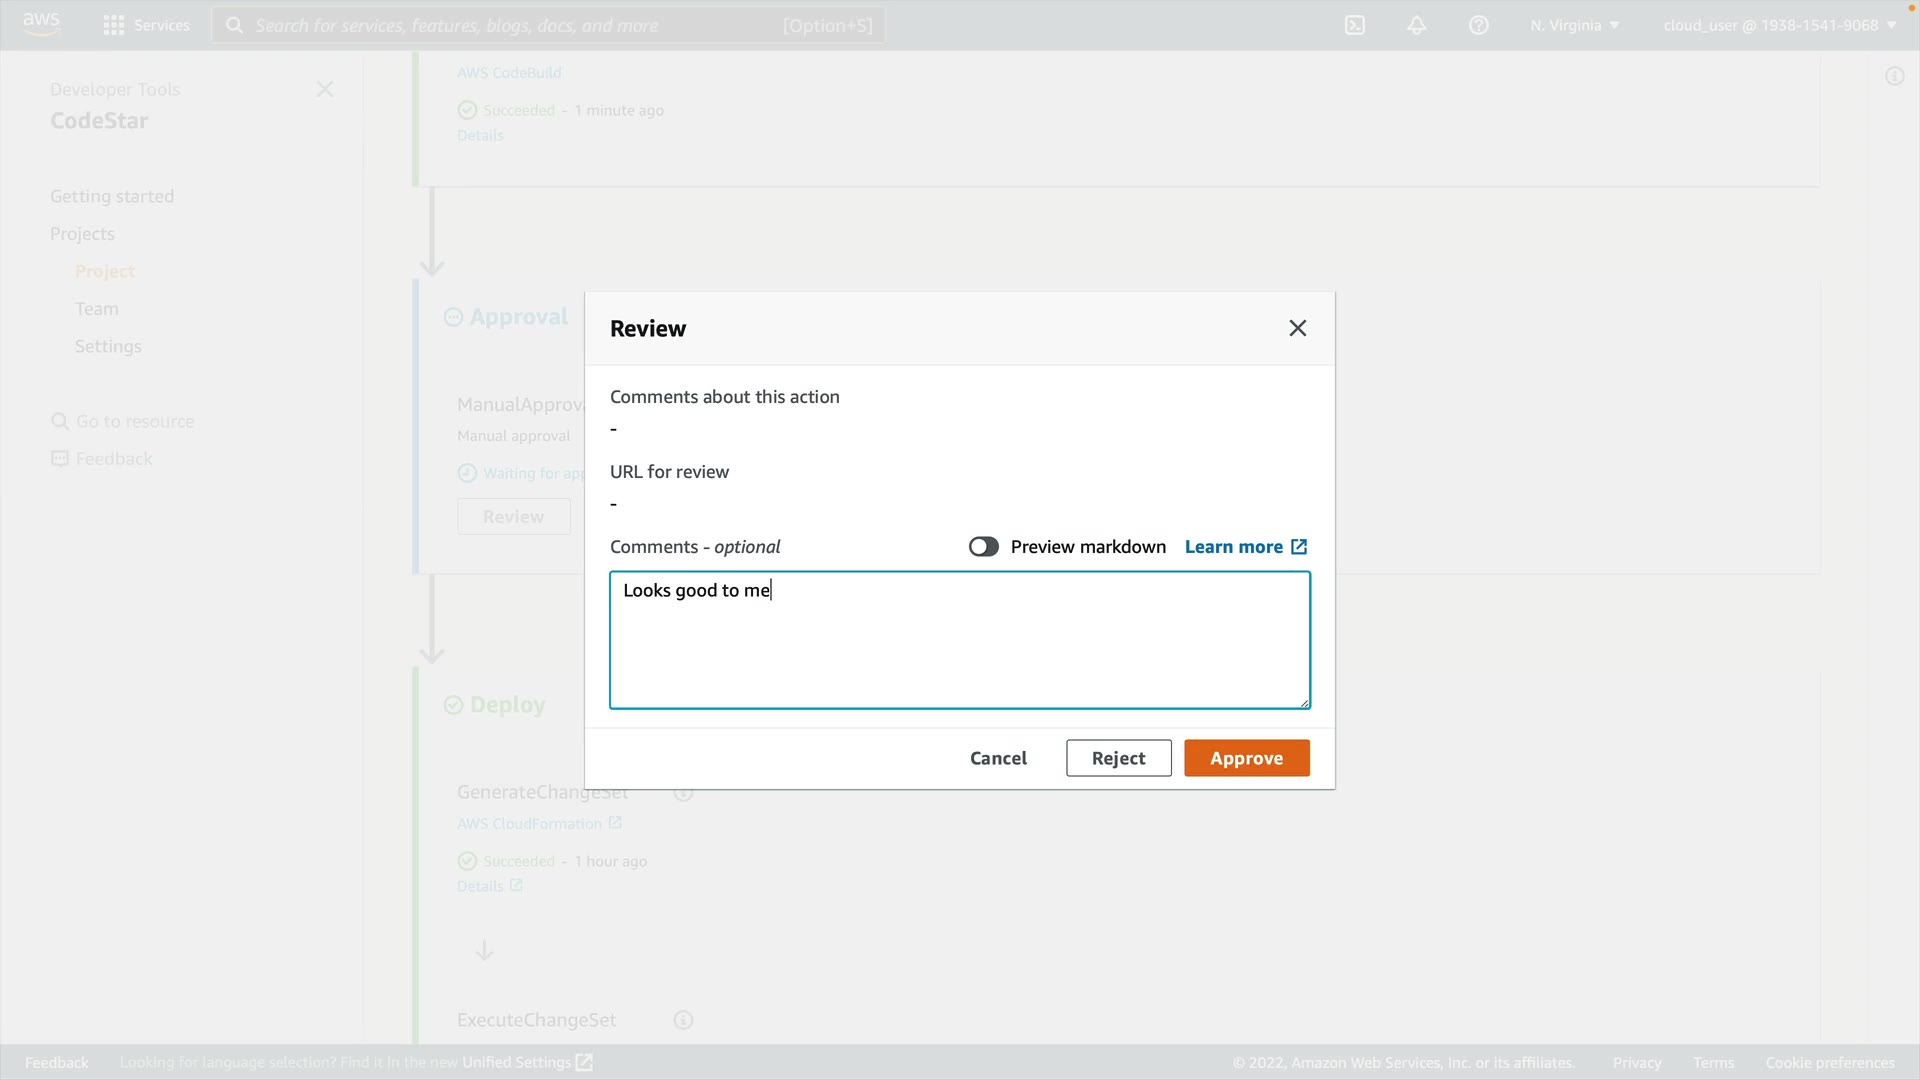
Task: Focus the AWS services search box
Action: 548,25
